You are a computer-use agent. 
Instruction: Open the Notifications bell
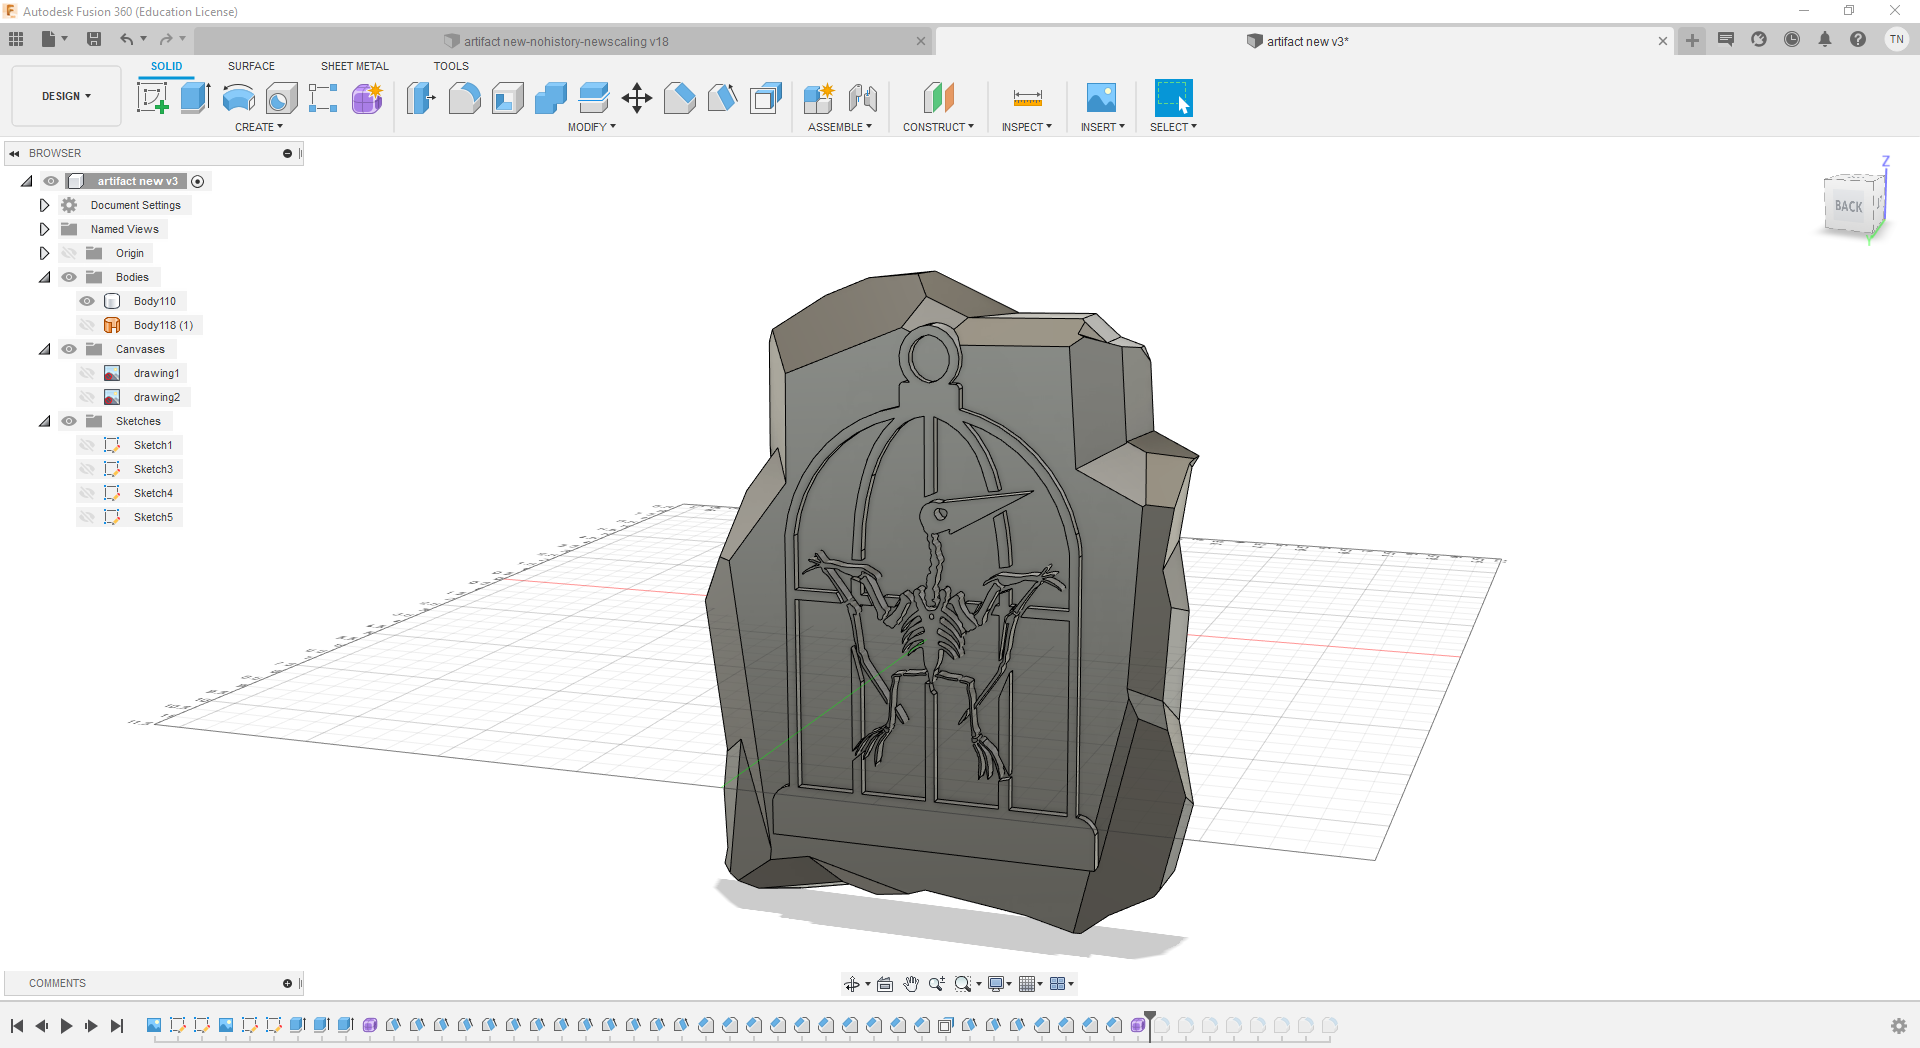click(x=1825, y=39)
